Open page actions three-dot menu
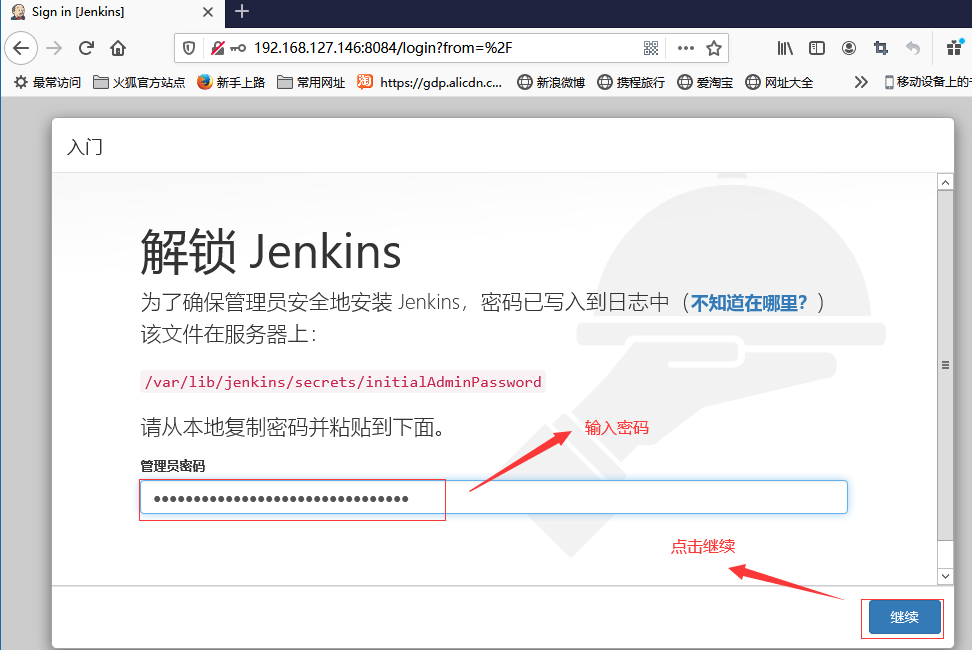Image resolution: width=972 pixels, height=650 pixels. [685, 48]
